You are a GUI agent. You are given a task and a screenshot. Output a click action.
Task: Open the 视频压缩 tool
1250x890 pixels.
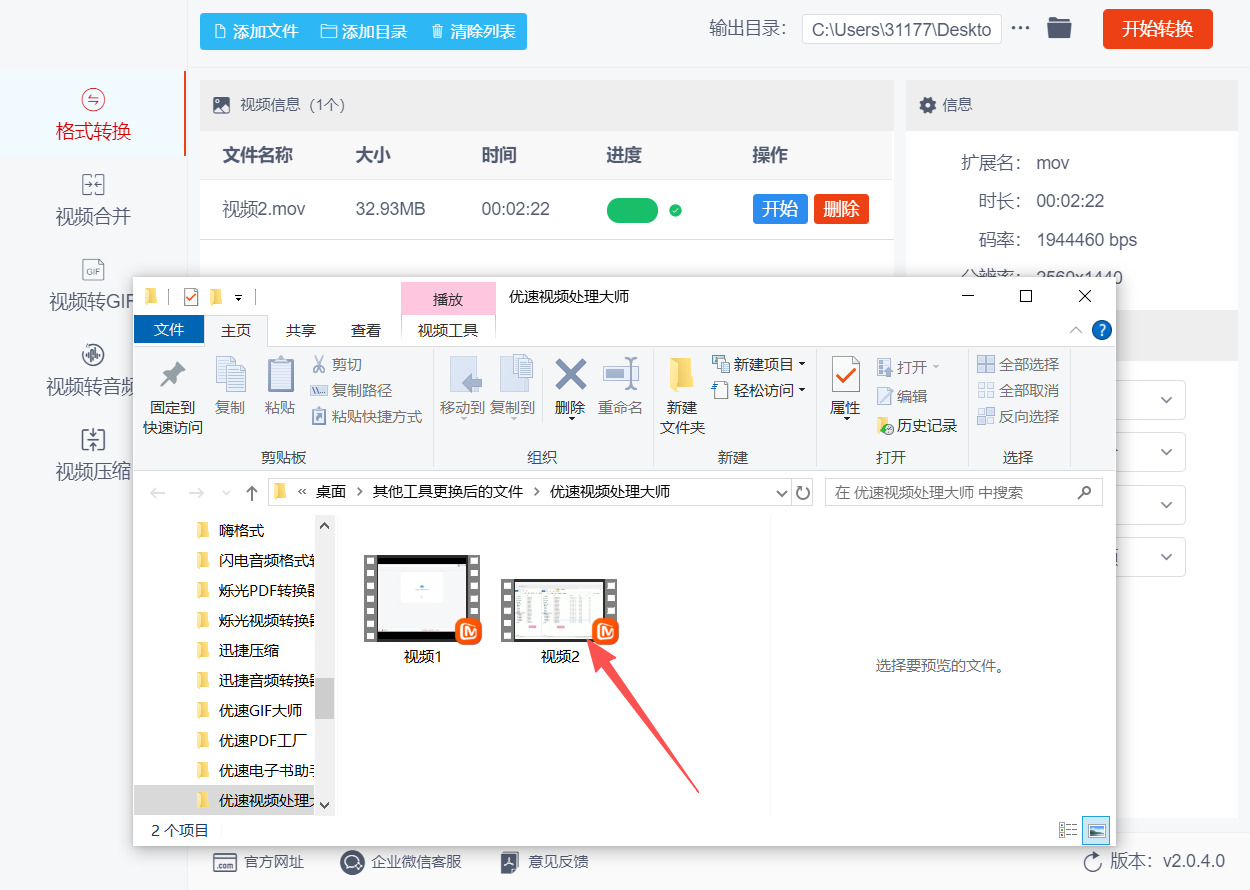point(92,455)
